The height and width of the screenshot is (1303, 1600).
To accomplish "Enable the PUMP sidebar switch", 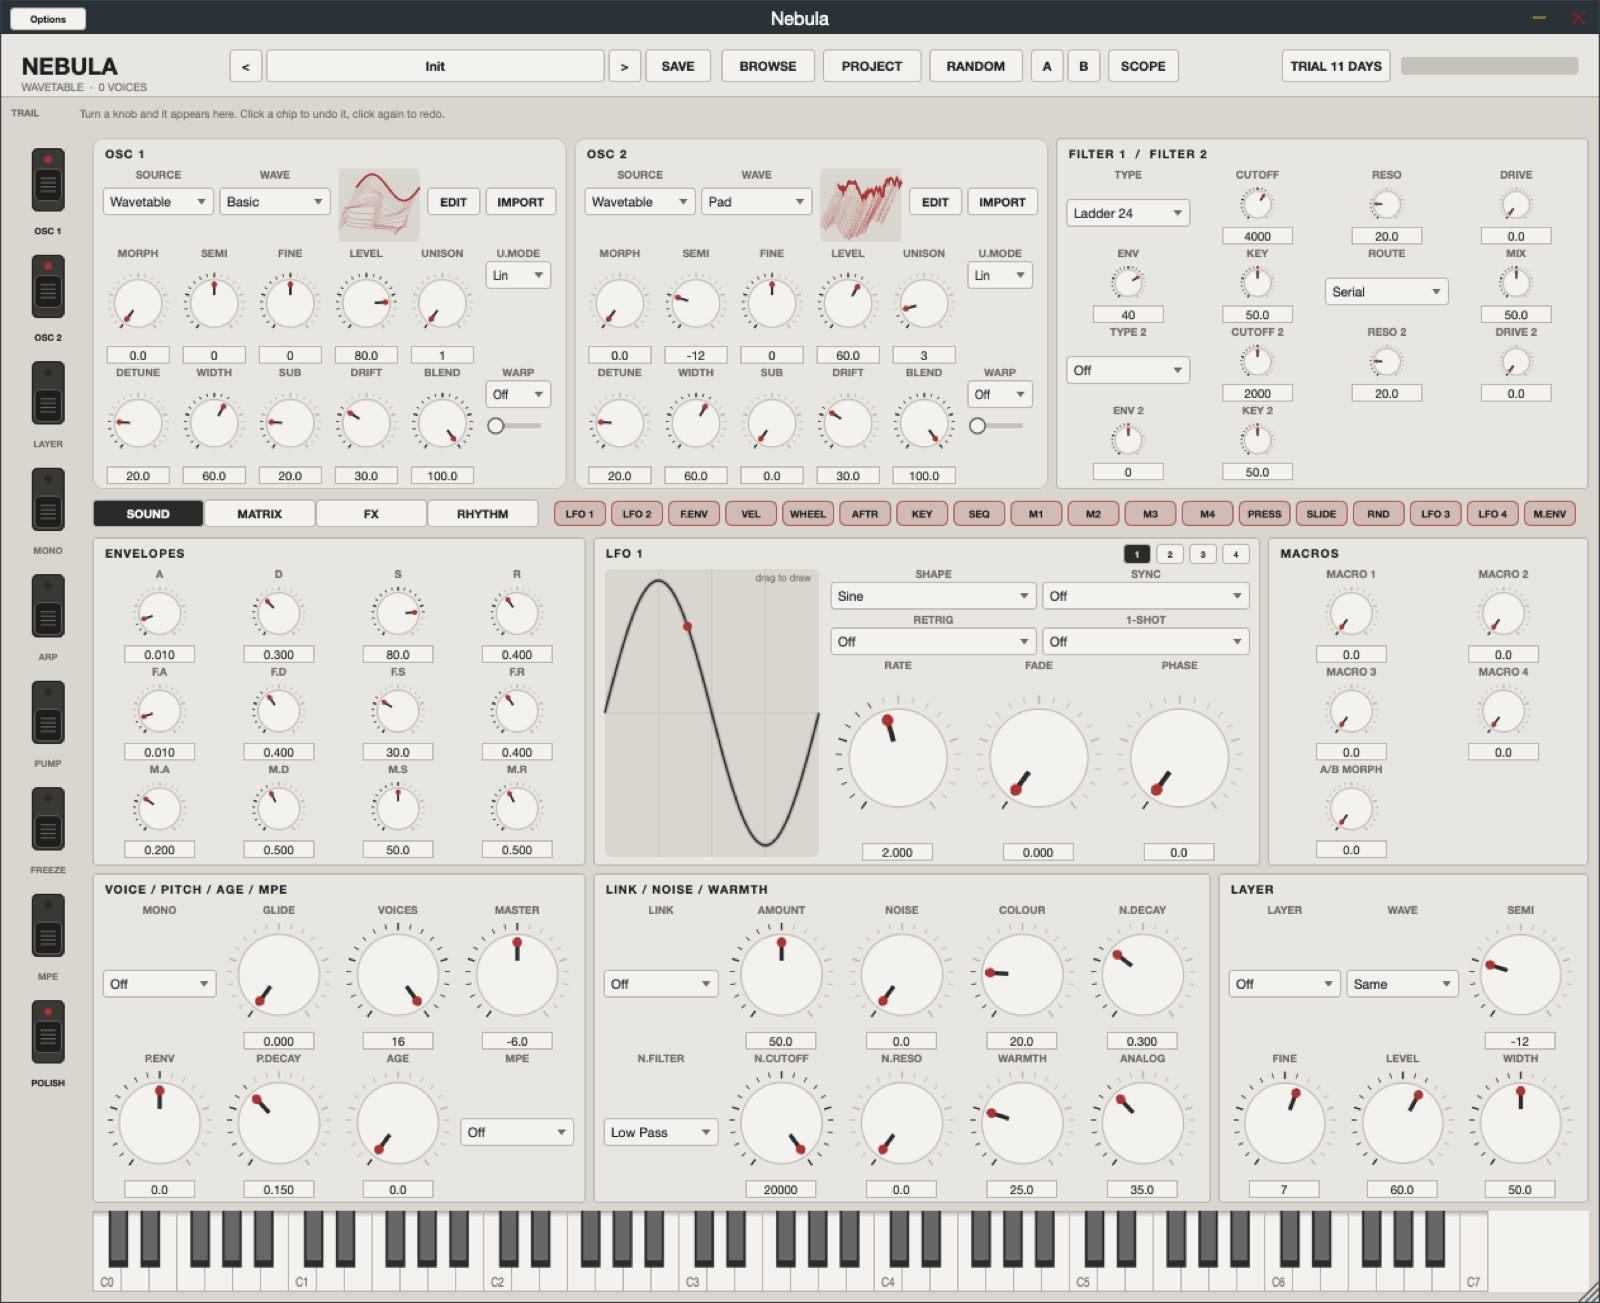I will 48,713.
